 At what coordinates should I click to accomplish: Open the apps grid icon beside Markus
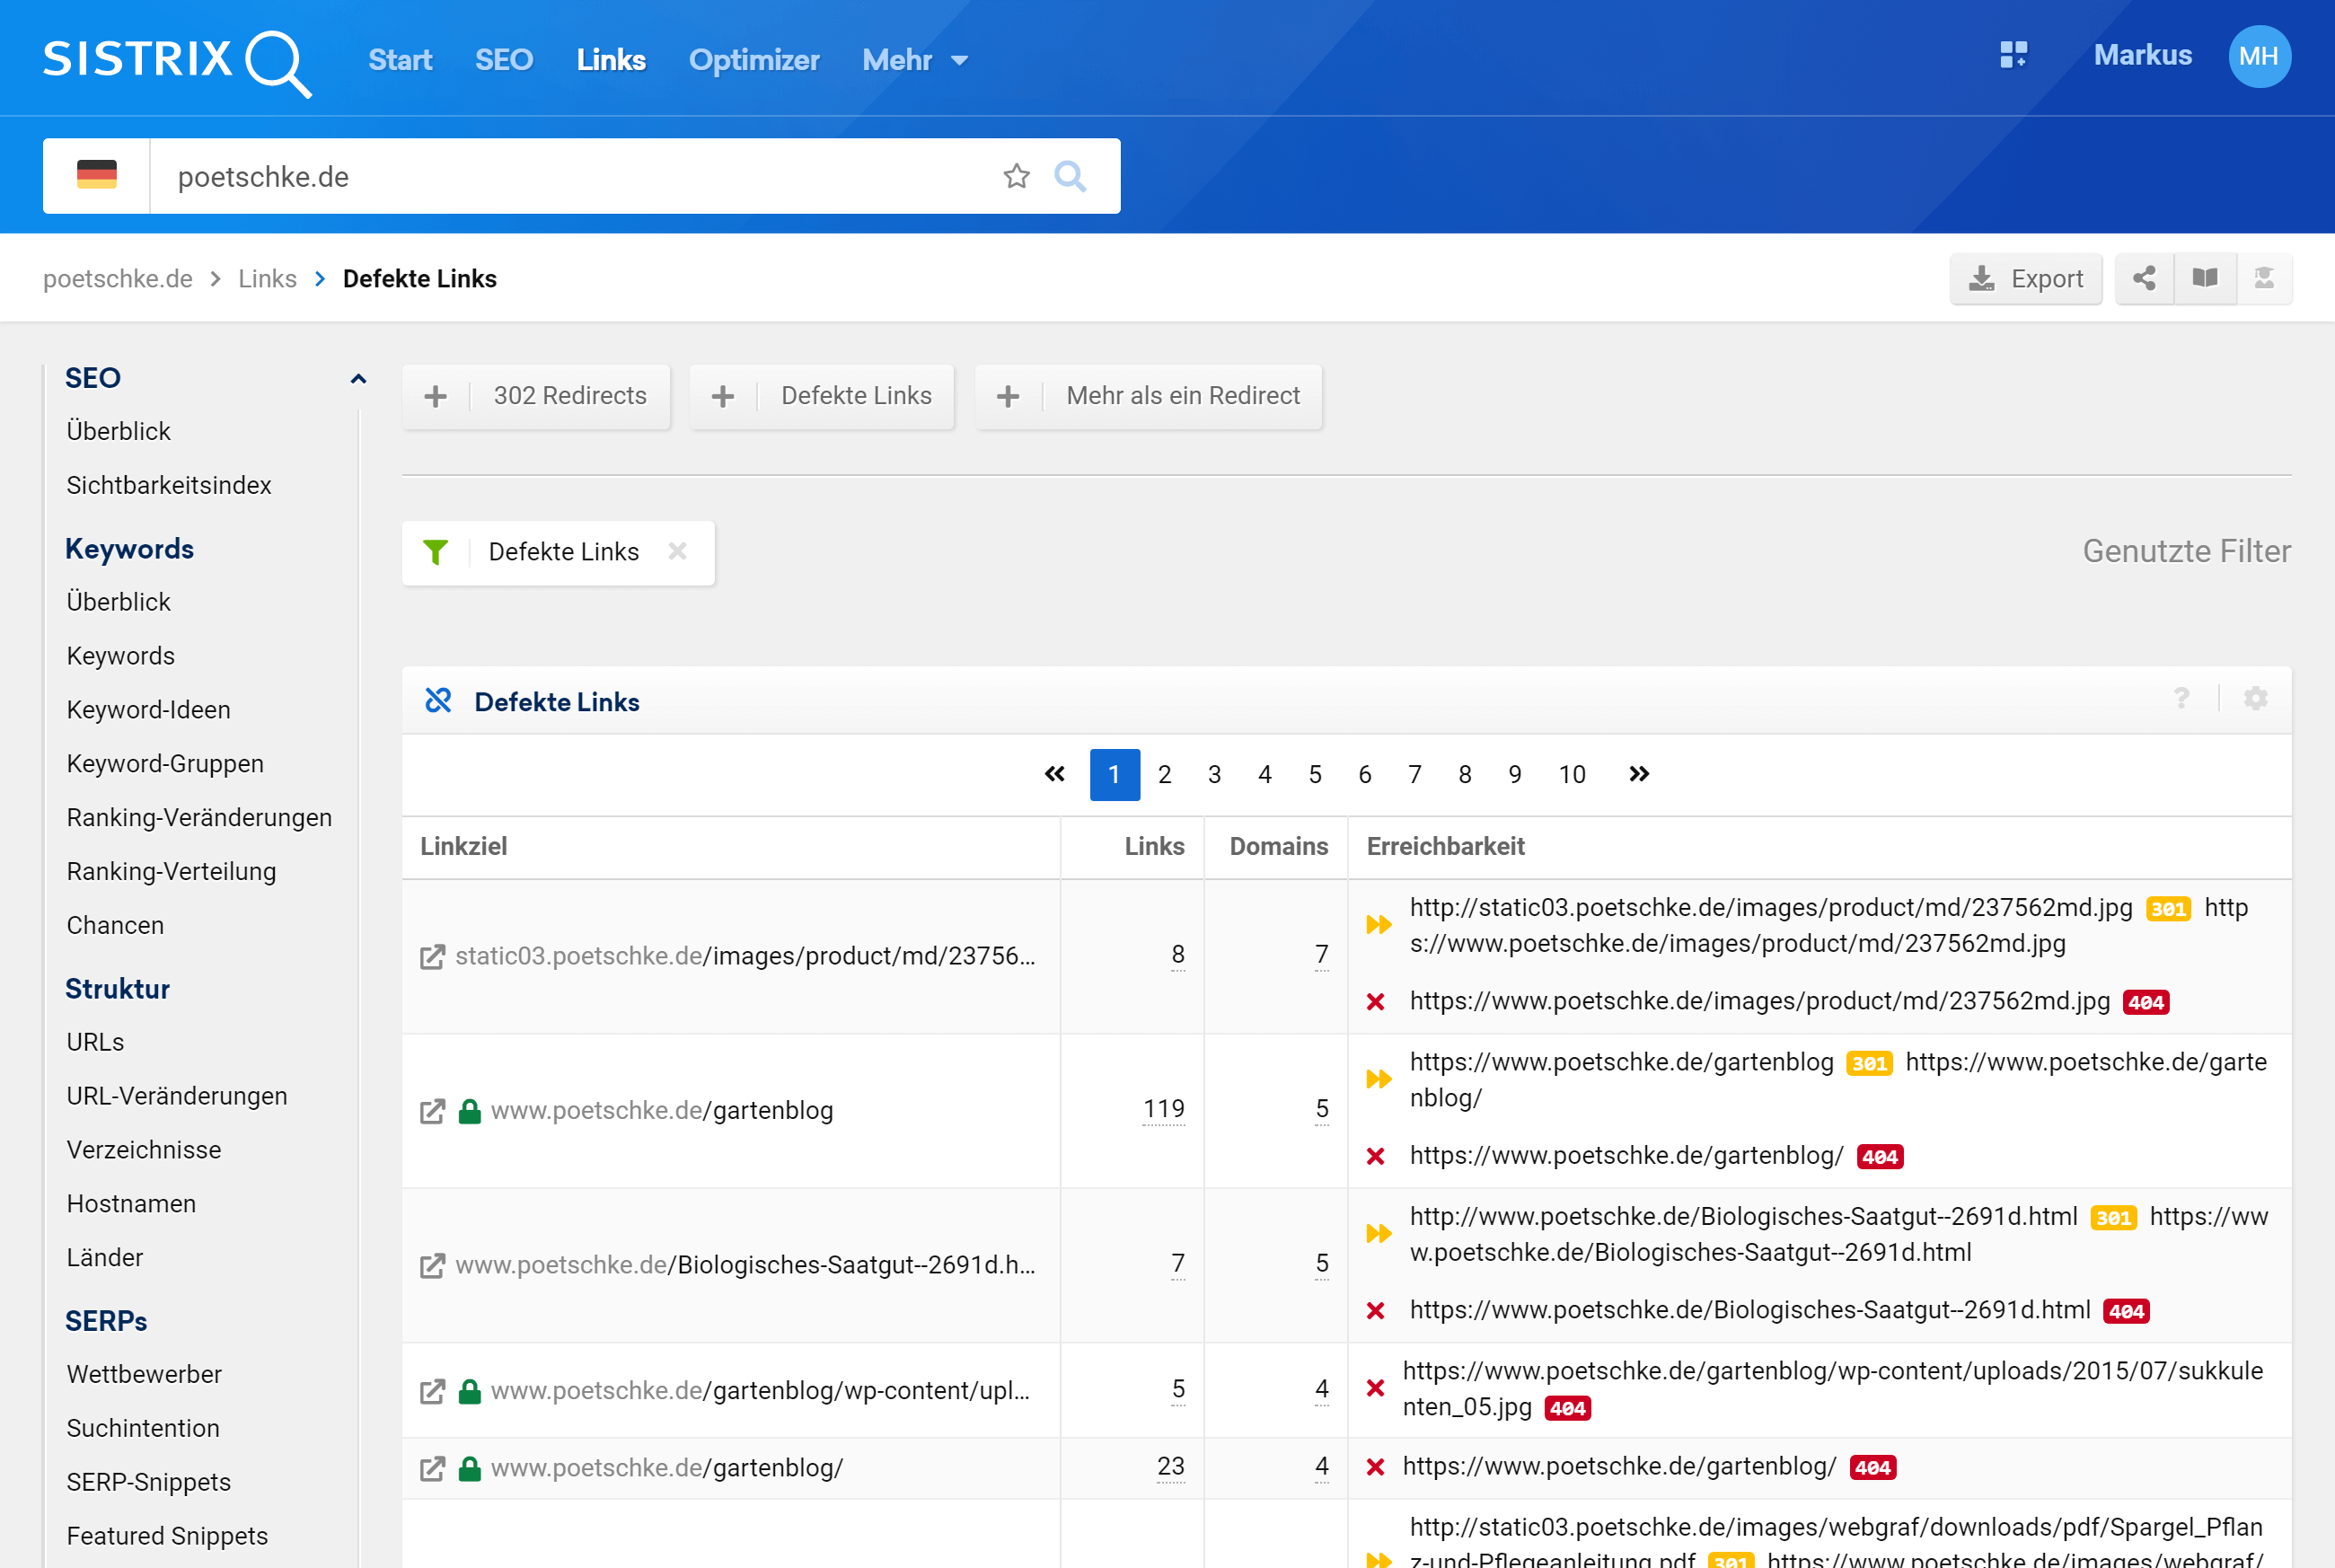(2013, 55)
